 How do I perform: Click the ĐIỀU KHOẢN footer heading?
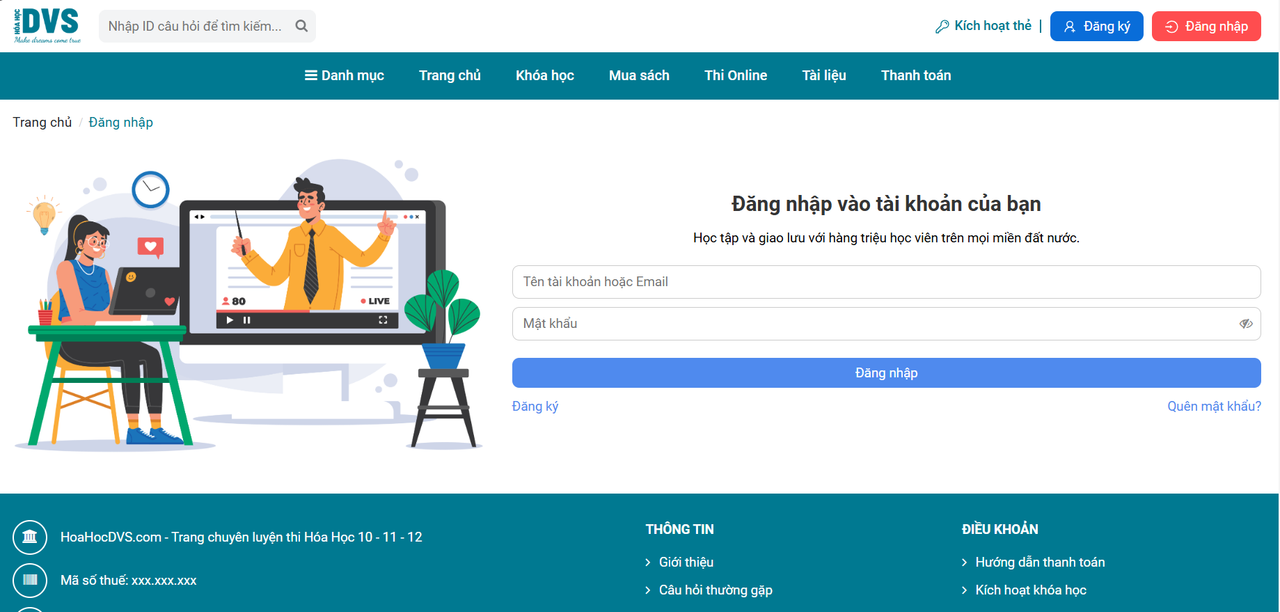pos(1000,529)
